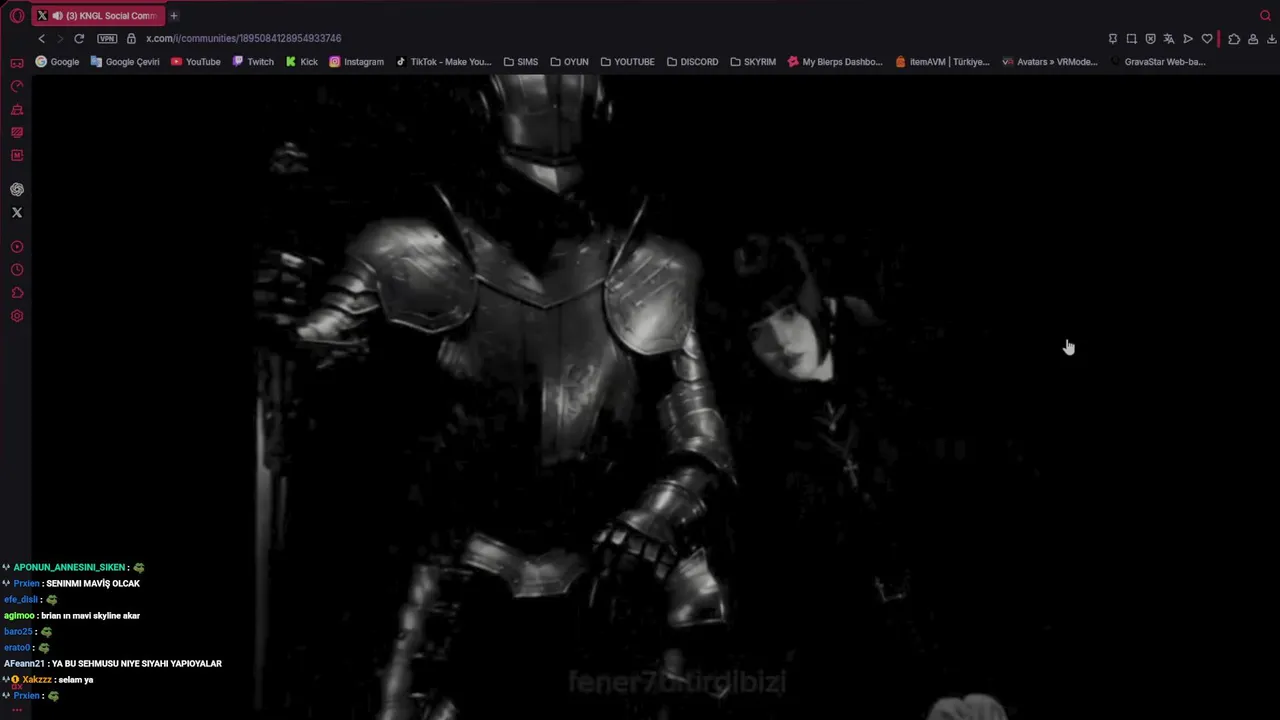
Task: Click chat message 'SENINMI MAVİŞ OLCAK'
Action: coord(93,584)
